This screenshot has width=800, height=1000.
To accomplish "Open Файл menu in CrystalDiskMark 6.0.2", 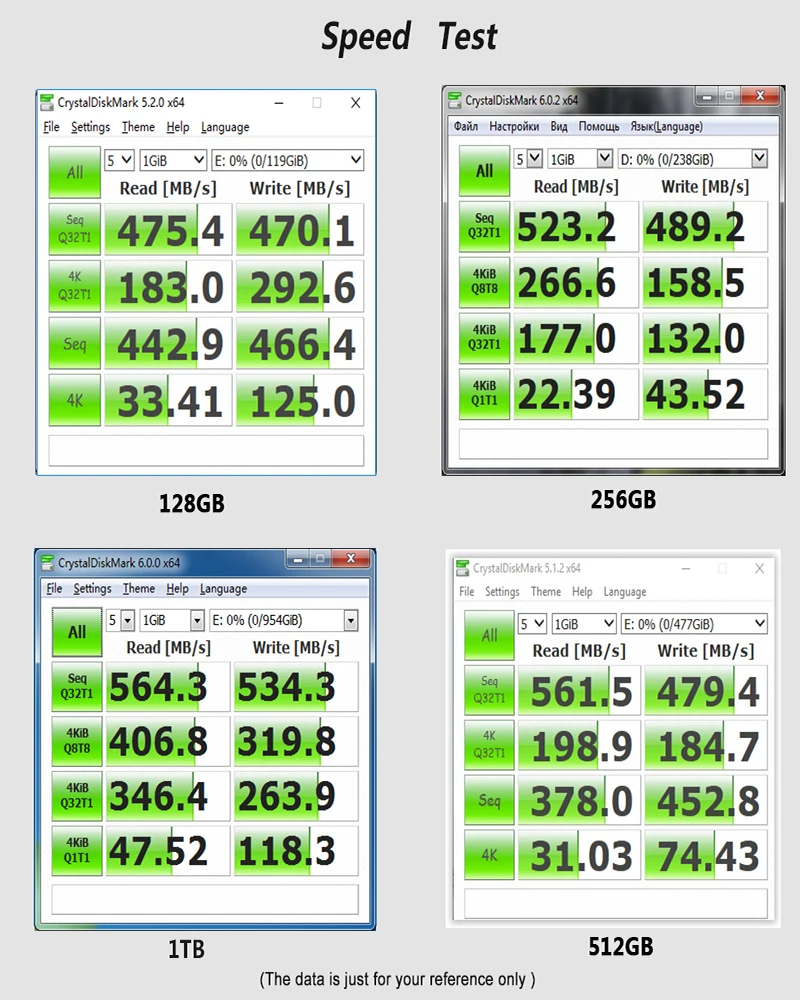I will click(x=466, y=126).
